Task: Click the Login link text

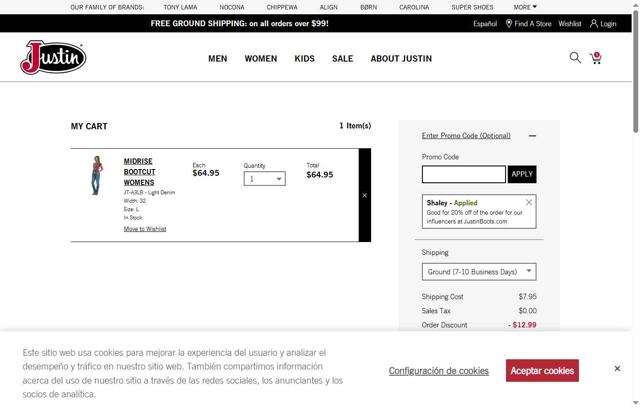Action: (x=608, y=24)
